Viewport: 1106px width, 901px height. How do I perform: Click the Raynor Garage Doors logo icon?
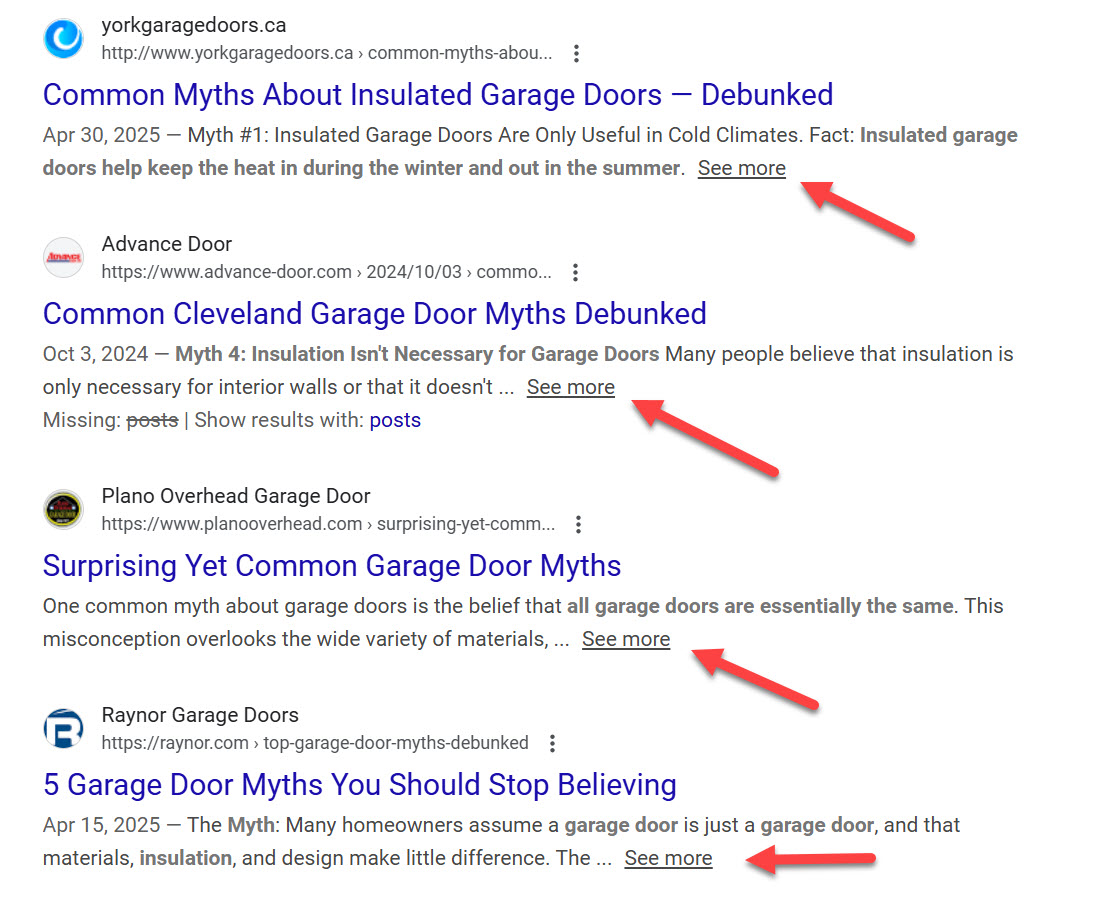click(63, 728)
